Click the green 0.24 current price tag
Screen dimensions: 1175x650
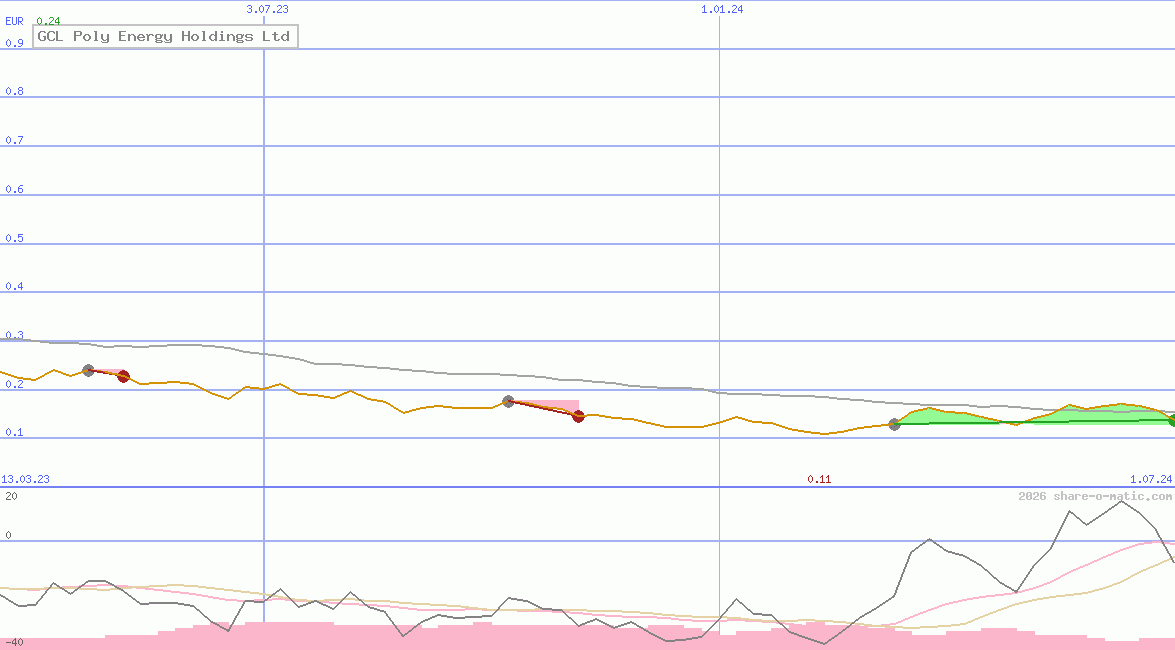(x=47, y=20)
